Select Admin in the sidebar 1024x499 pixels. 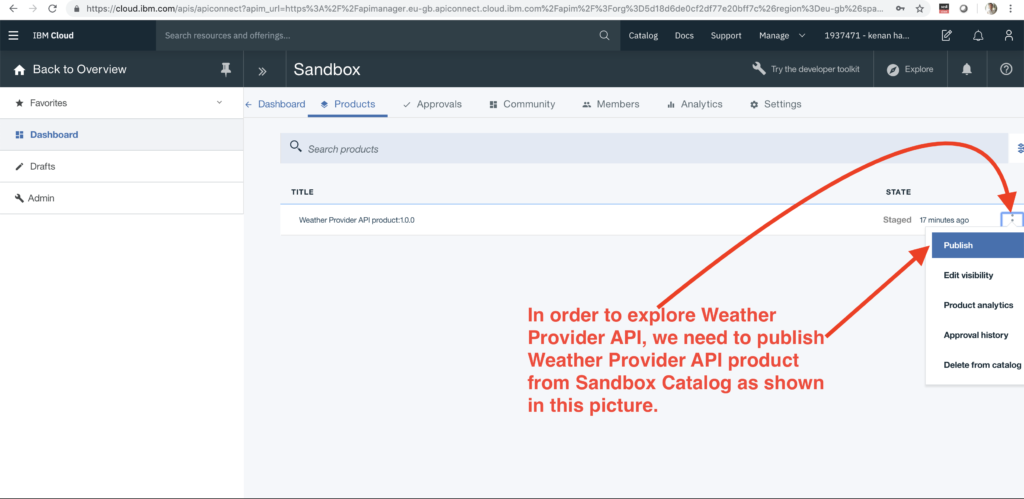click(x=121, y=198)
